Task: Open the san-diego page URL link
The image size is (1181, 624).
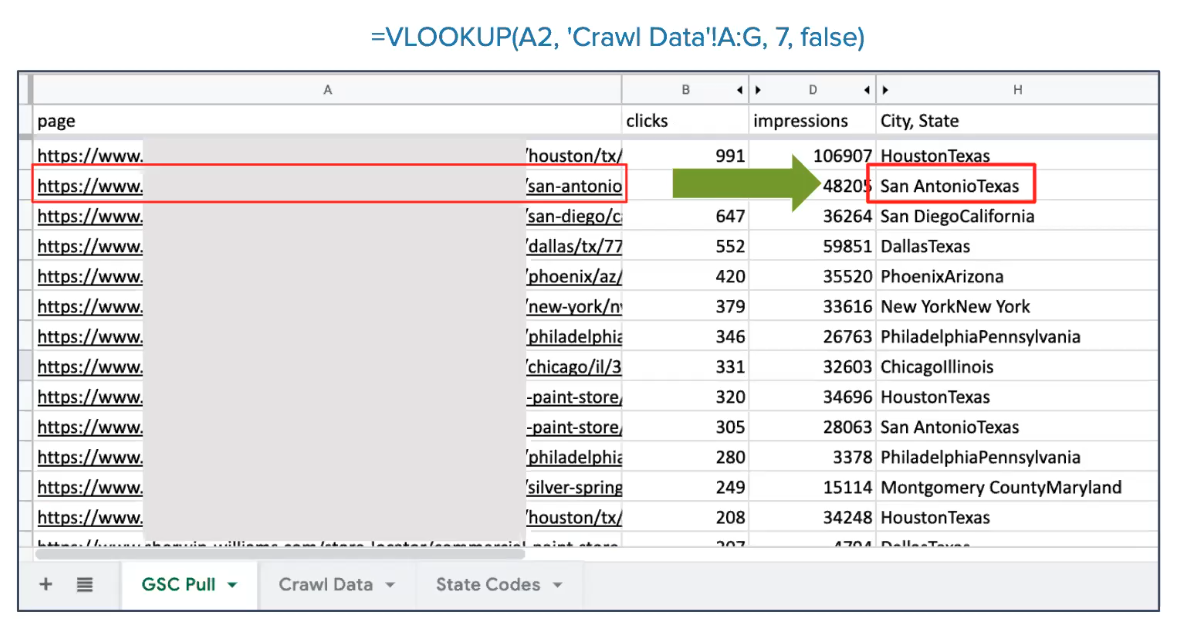Action: tap(575, 216)
